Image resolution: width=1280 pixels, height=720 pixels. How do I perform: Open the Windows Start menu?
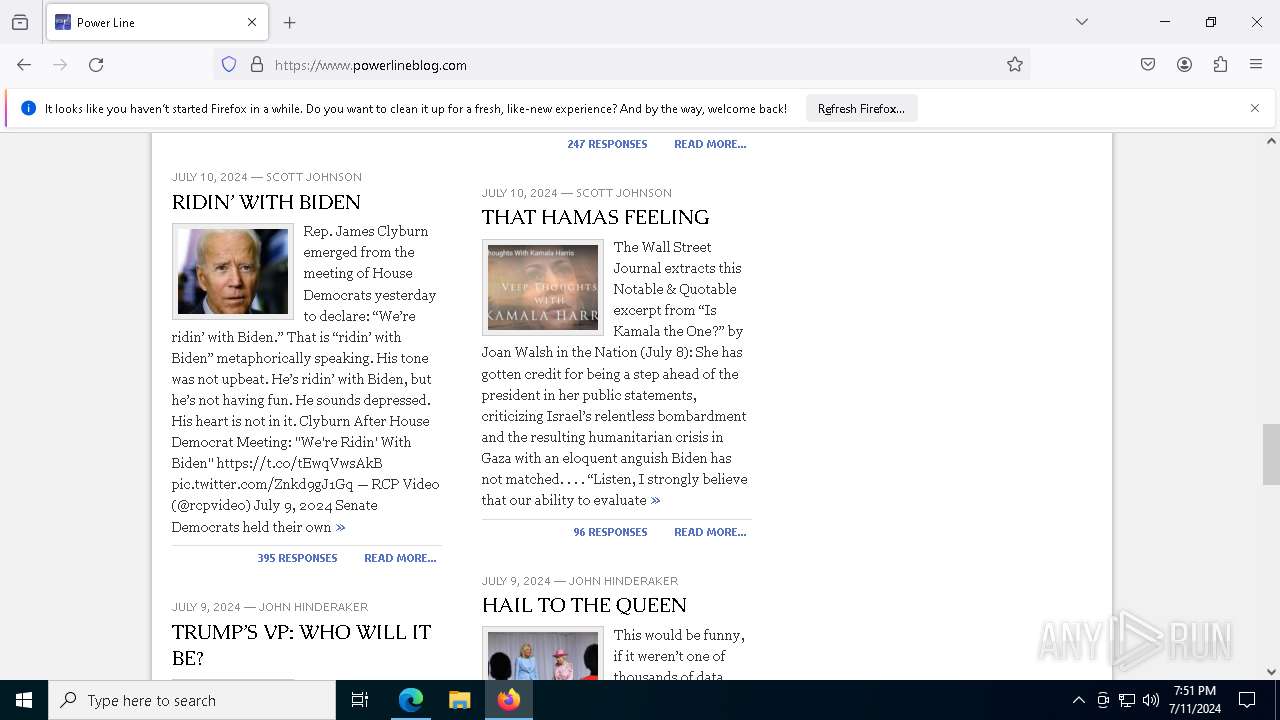pos(24,700)
